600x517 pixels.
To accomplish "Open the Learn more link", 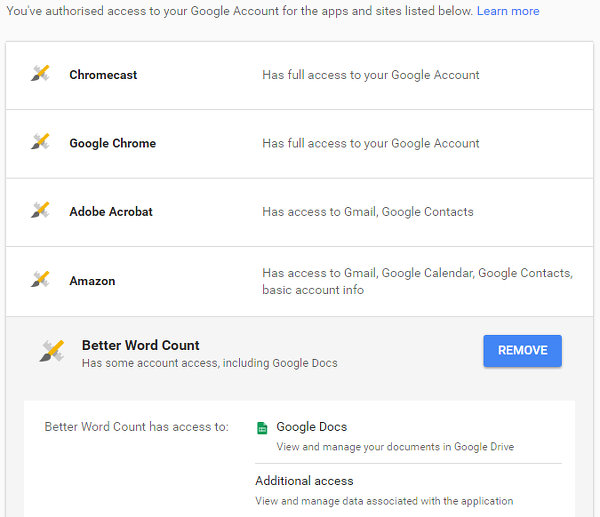I will 508,11.
